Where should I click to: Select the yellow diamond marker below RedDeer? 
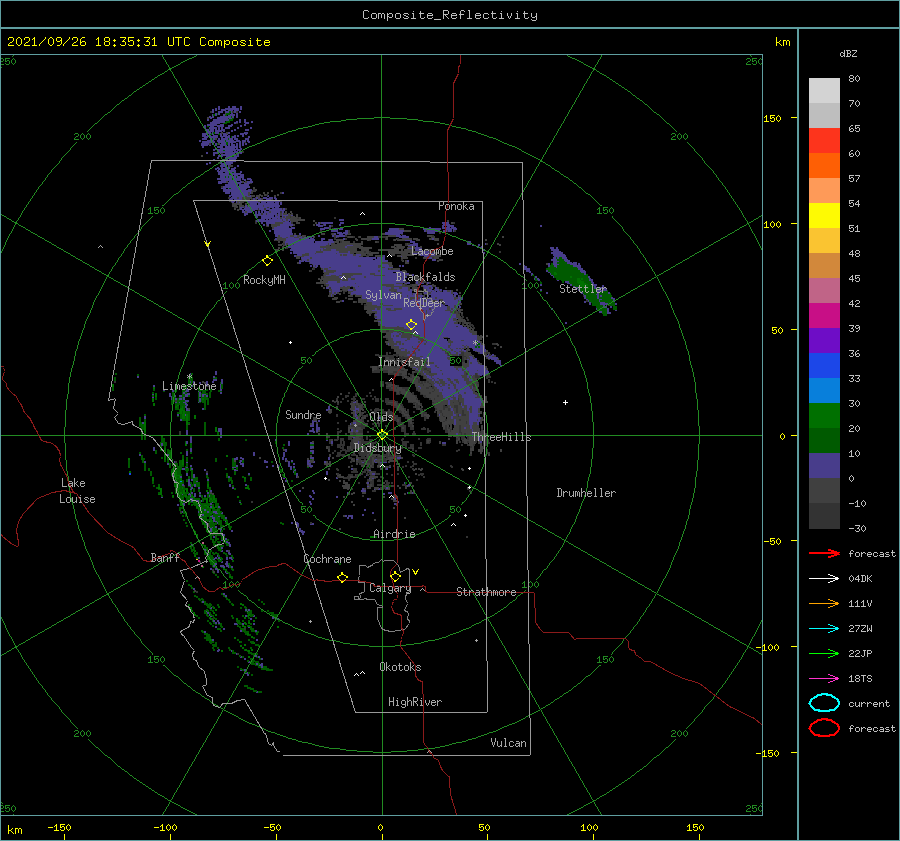[x=411, y=325]
